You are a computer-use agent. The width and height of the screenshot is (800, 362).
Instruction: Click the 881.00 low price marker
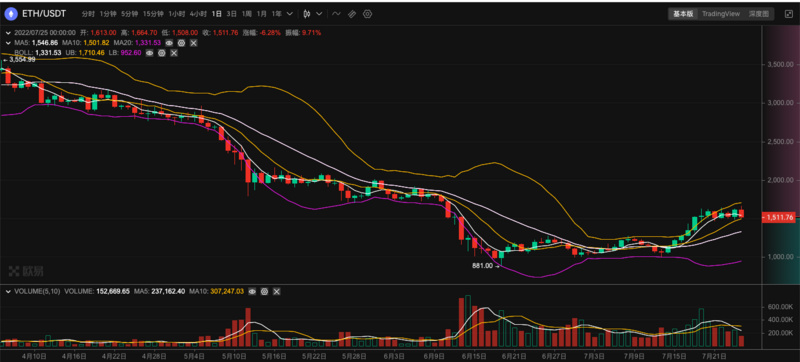[x=483, y=266]
